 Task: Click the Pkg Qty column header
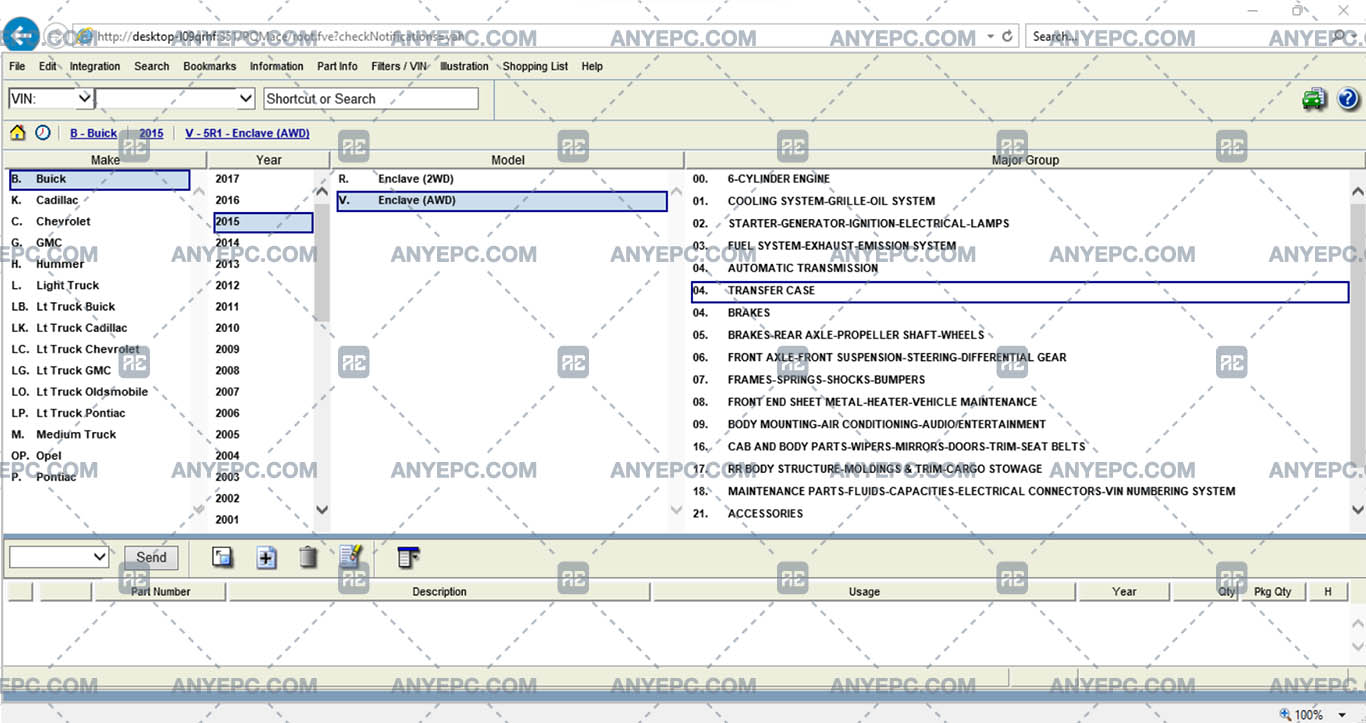(x=1272, y=591)
